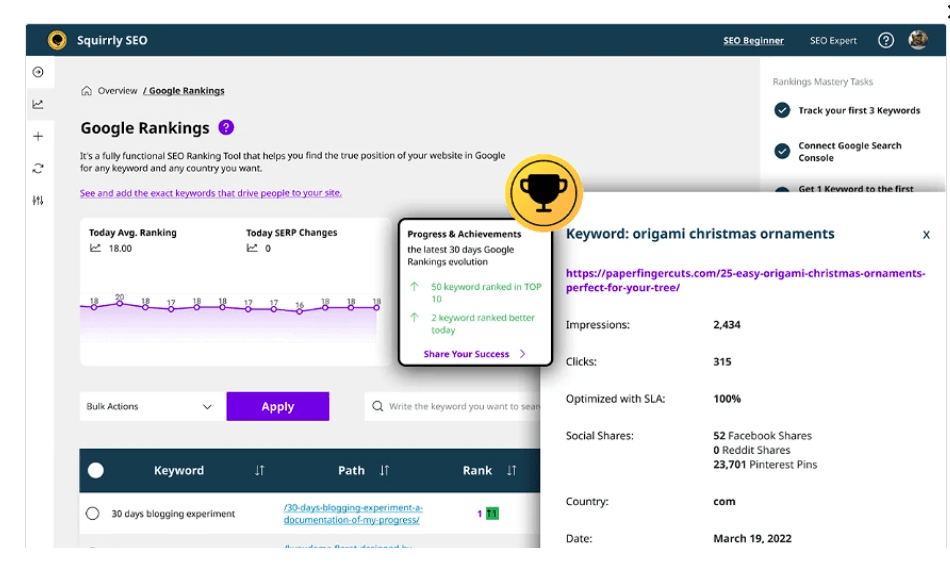The height and width of the screenshot is (573, 950).
Task: Click the 23,701 Pinterest Pins text
Action: tap(765, 465)
